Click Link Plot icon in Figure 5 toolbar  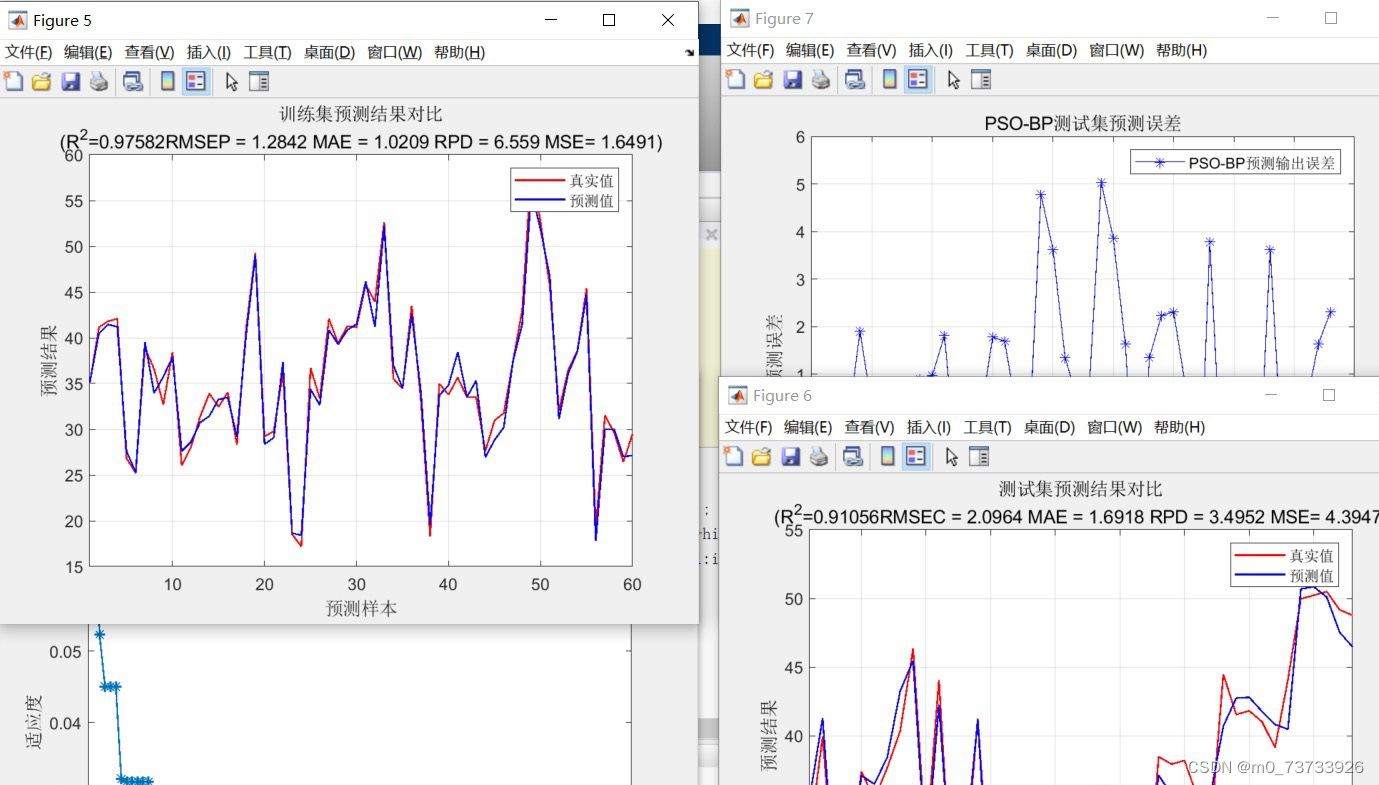[133, 81]
